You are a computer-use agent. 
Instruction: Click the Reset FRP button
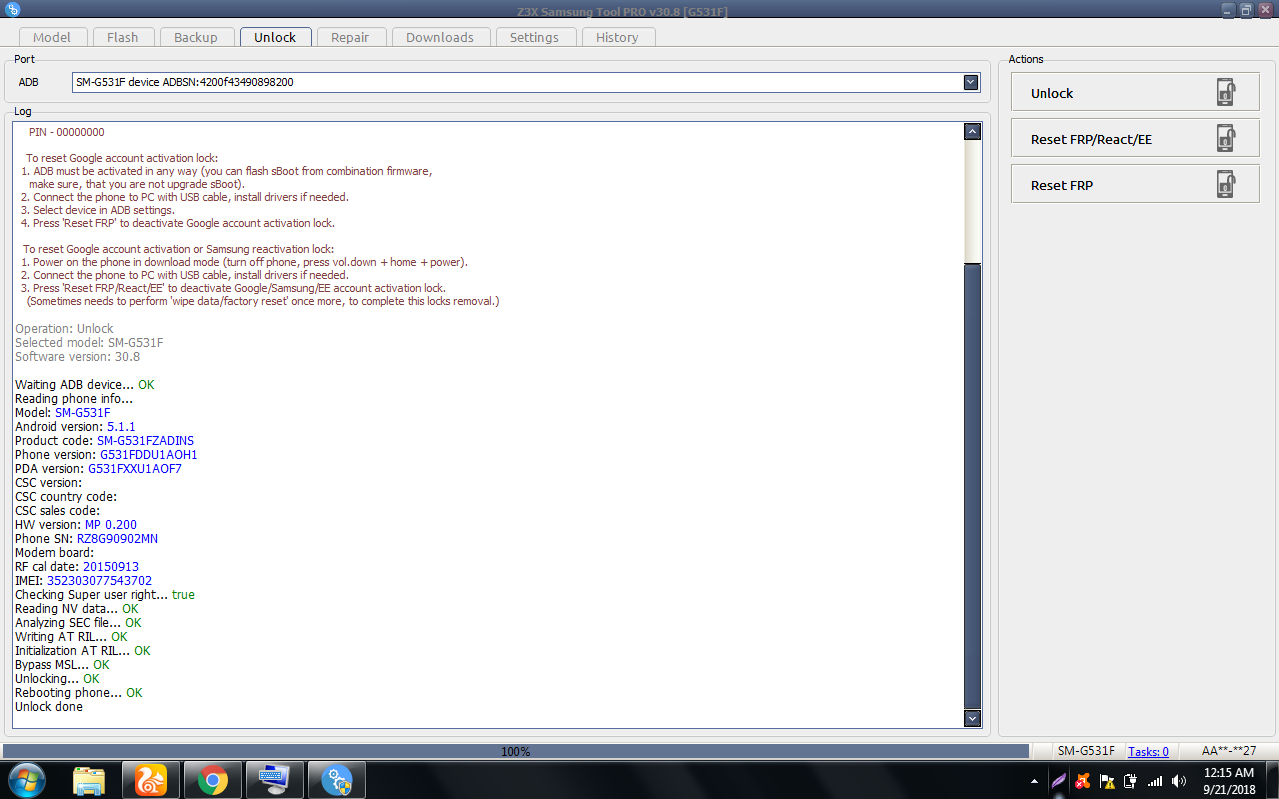[x=1135, y=184]
